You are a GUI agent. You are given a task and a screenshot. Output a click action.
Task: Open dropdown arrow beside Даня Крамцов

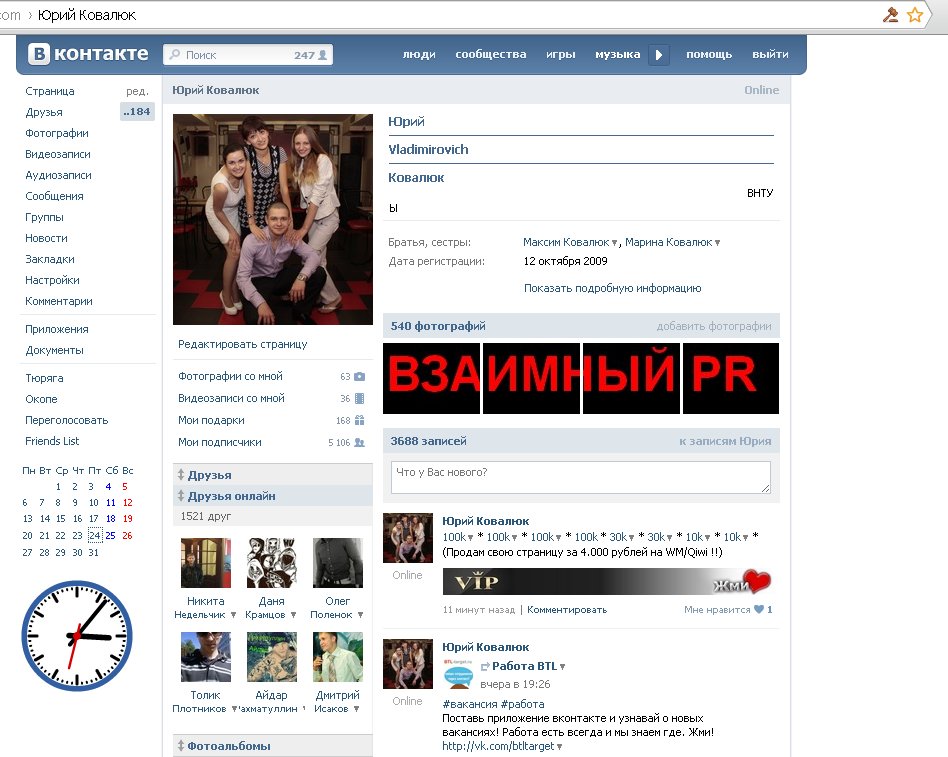click(x=293, y=616)
